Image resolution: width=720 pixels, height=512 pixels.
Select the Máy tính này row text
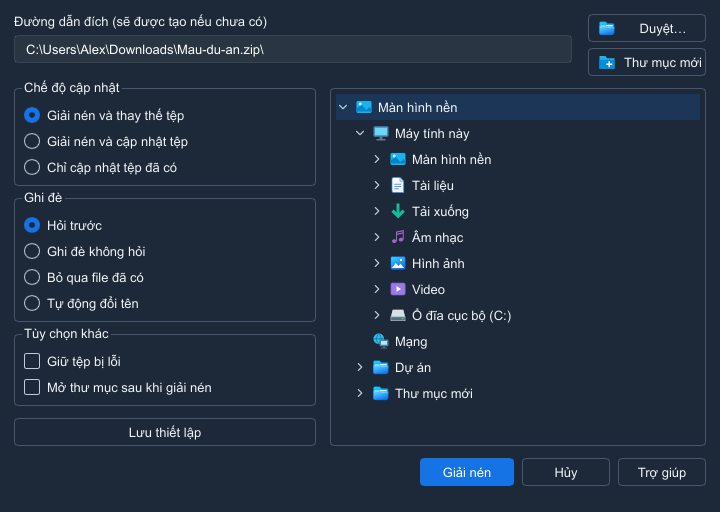tap(432, 134)
